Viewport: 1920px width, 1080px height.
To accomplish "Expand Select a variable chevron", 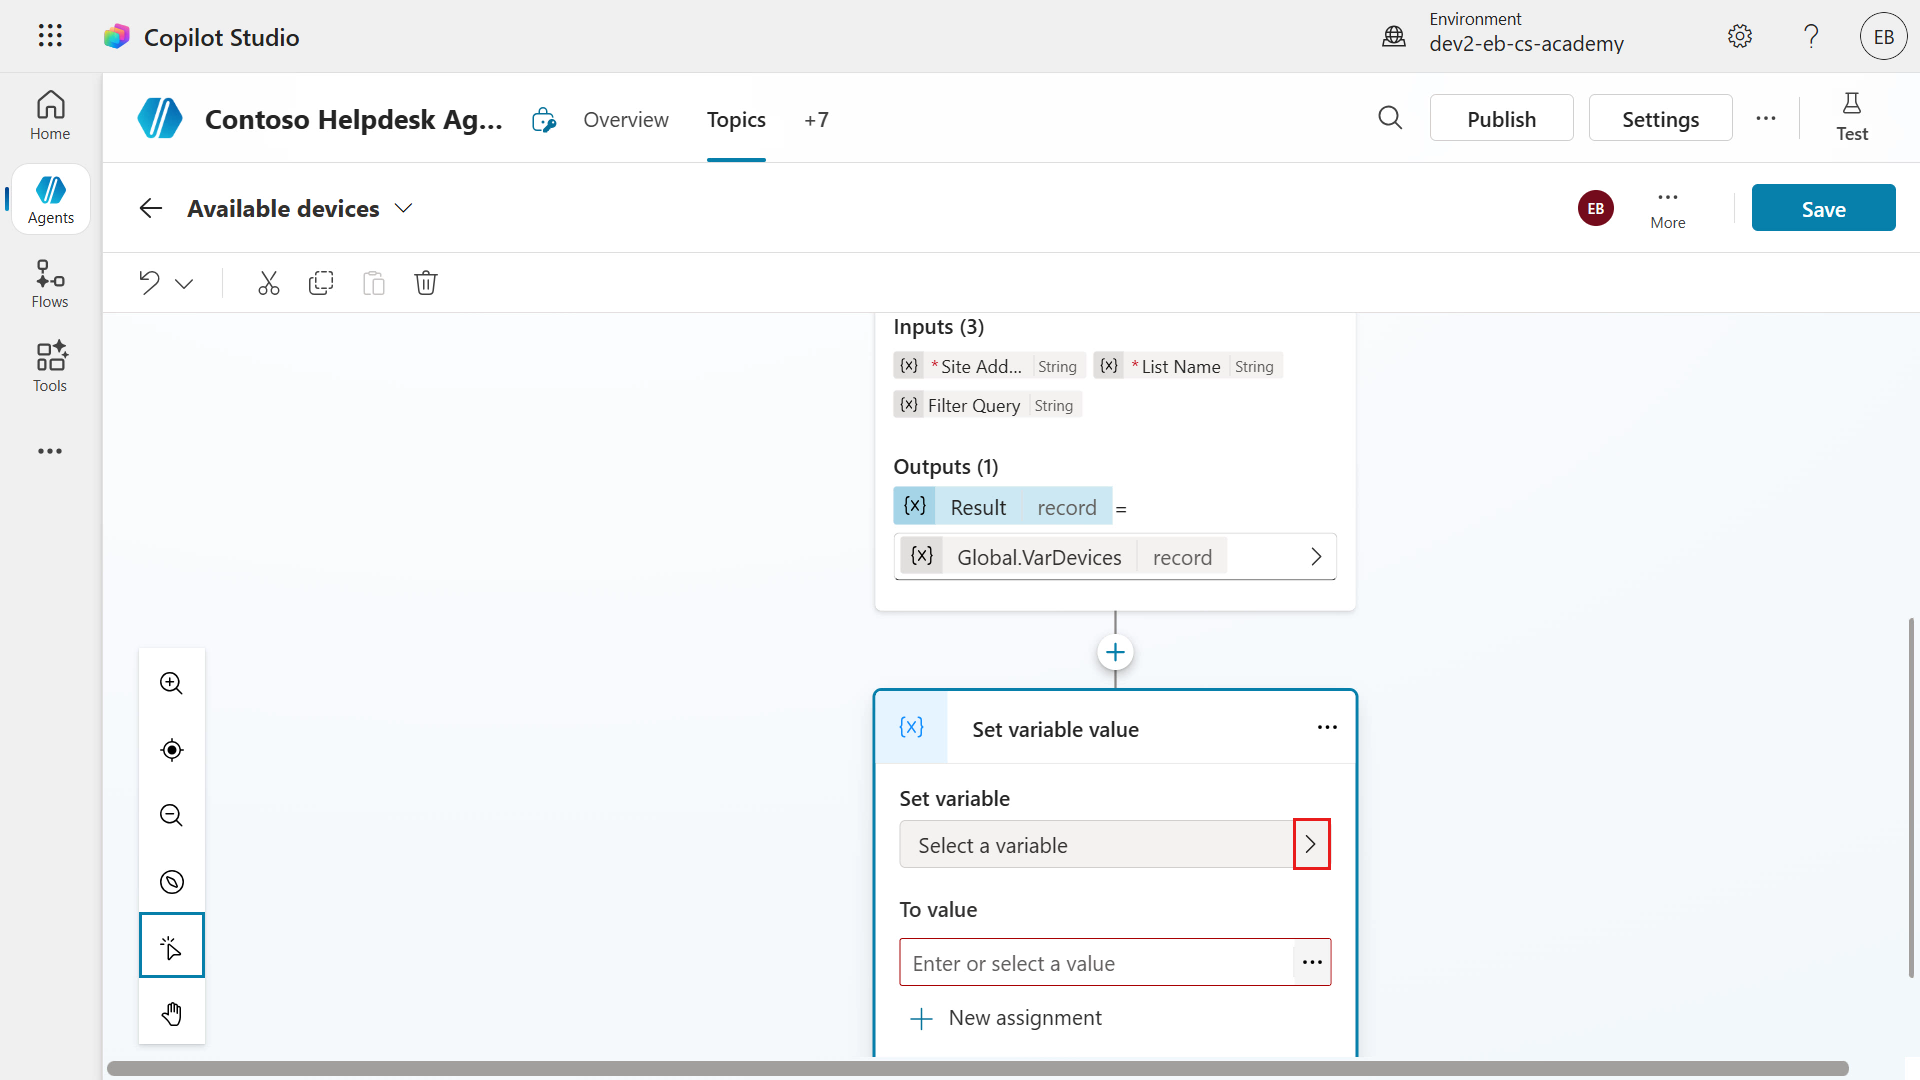I will tap(1311, 845).
